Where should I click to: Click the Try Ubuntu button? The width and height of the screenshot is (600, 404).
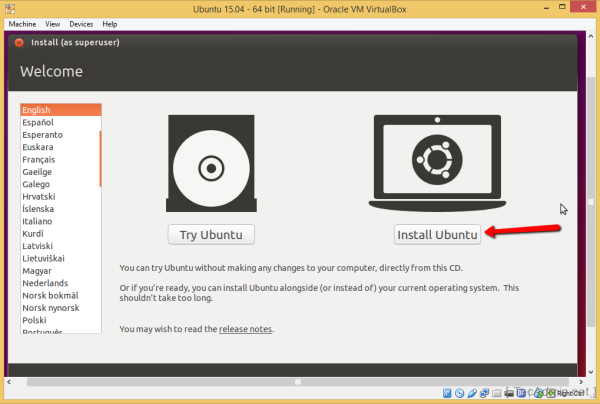[211, 235]
